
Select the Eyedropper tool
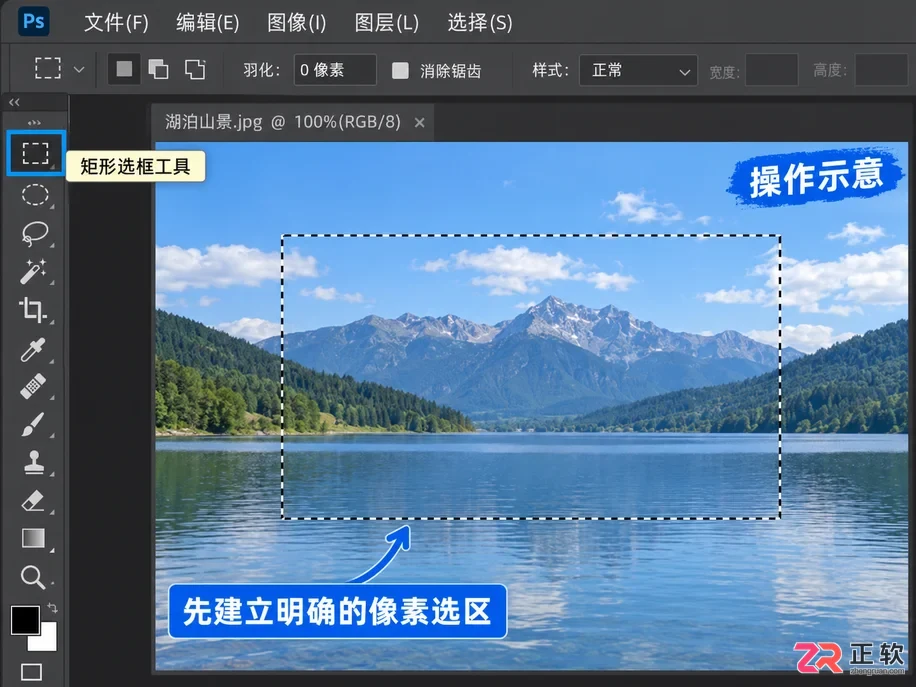(33, 349)
